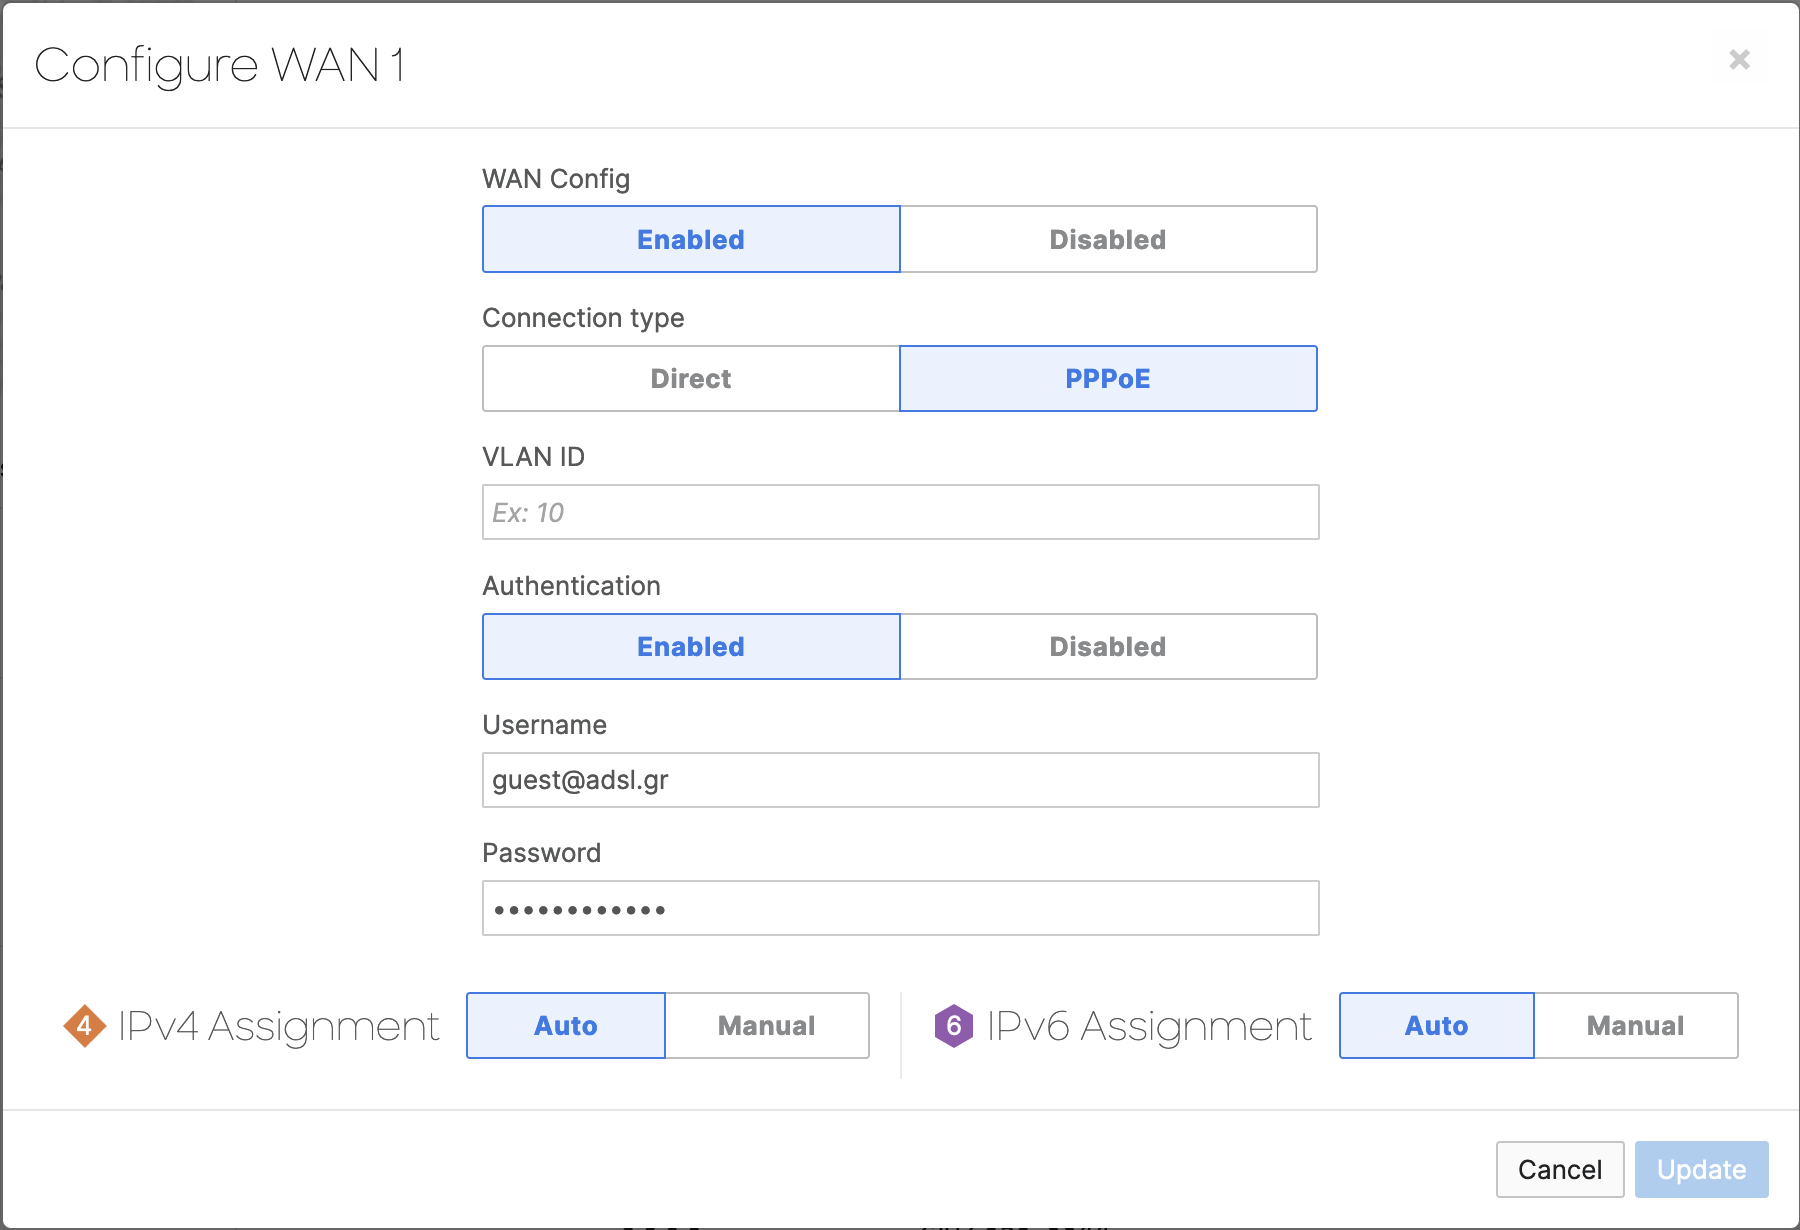
Task: Set IPv4 Assignment to Auto
Action: (x=565, y=1025)
